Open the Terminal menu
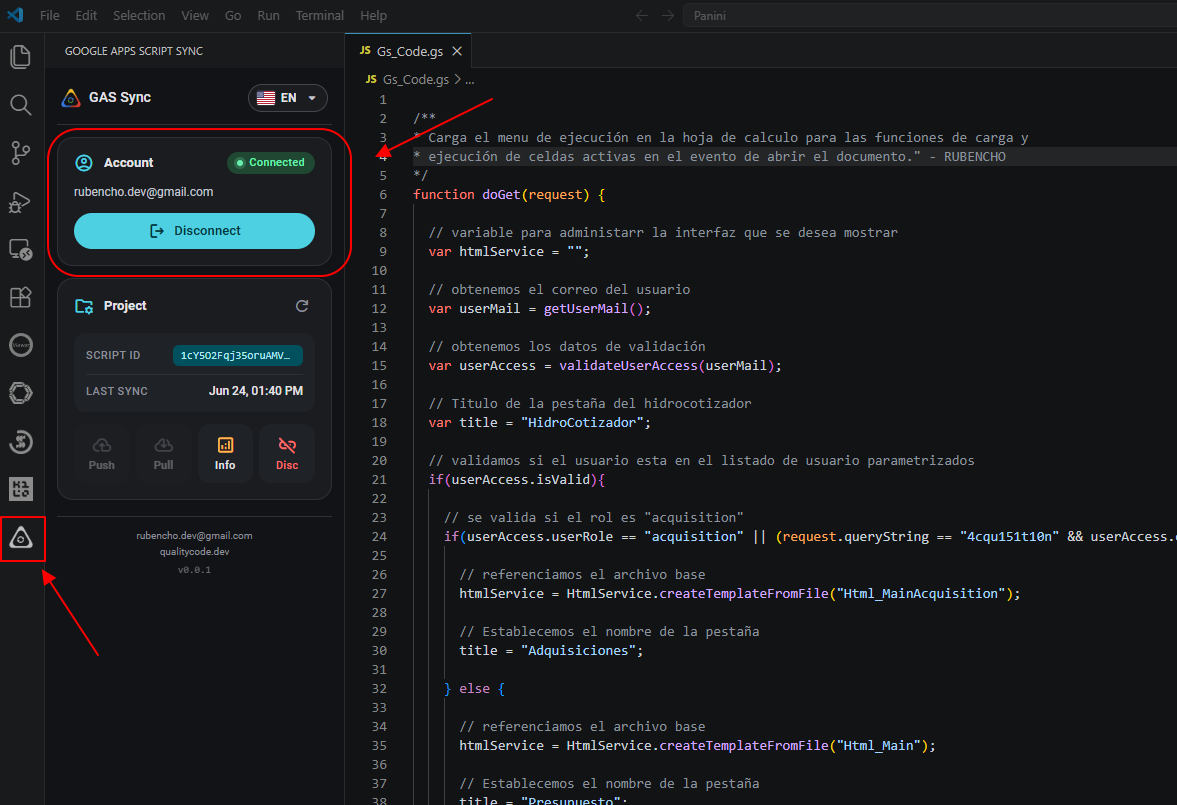This screenshot has height=805, width=1177. pyautogui.click(x=320, y=15)
